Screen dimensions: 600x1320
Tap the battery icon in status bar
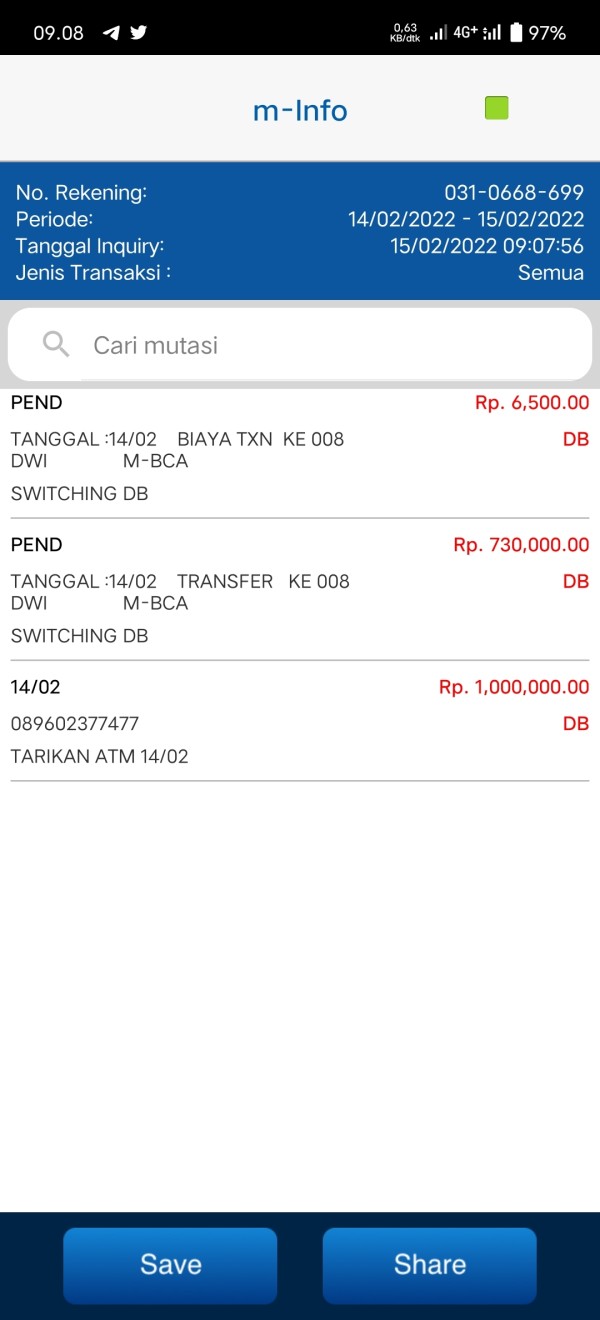click(x=516, y=33)
